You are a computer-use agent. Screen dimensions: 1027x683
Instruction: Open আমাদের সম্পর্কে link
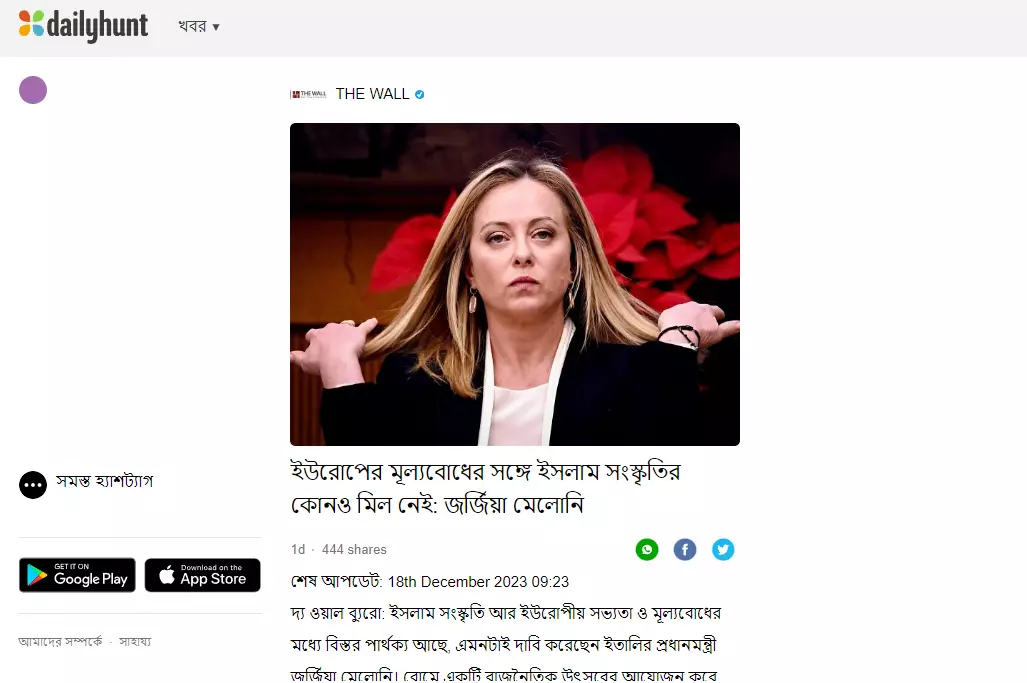[x=60, y=642]
